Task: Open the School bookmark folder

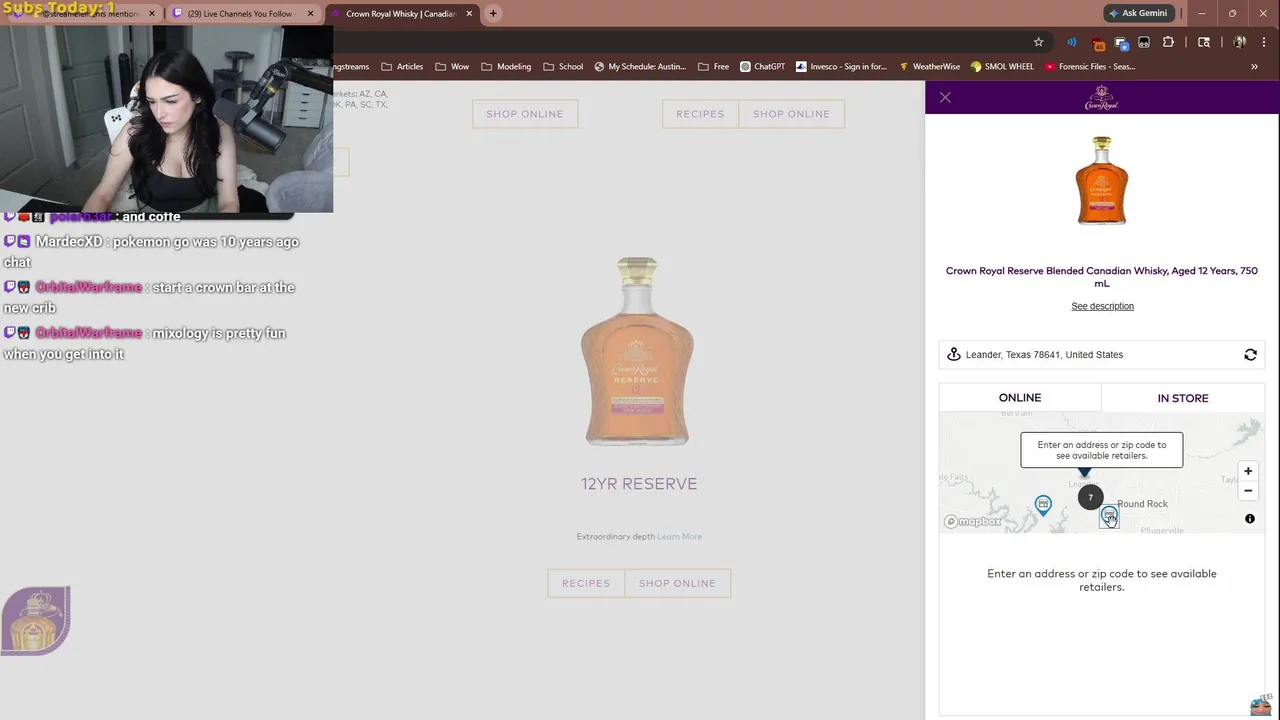Action: [x=563, y=66]
